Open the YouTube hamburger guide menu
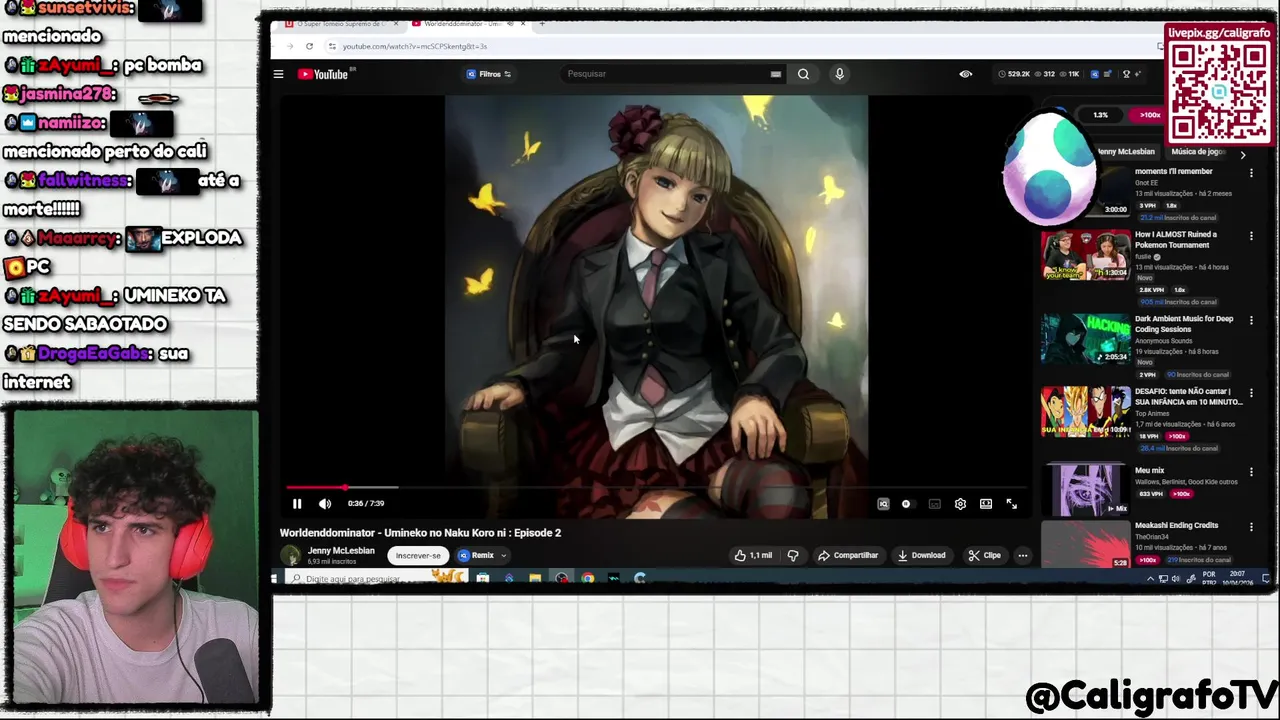 pyautogui.click(x=278, y=74)
